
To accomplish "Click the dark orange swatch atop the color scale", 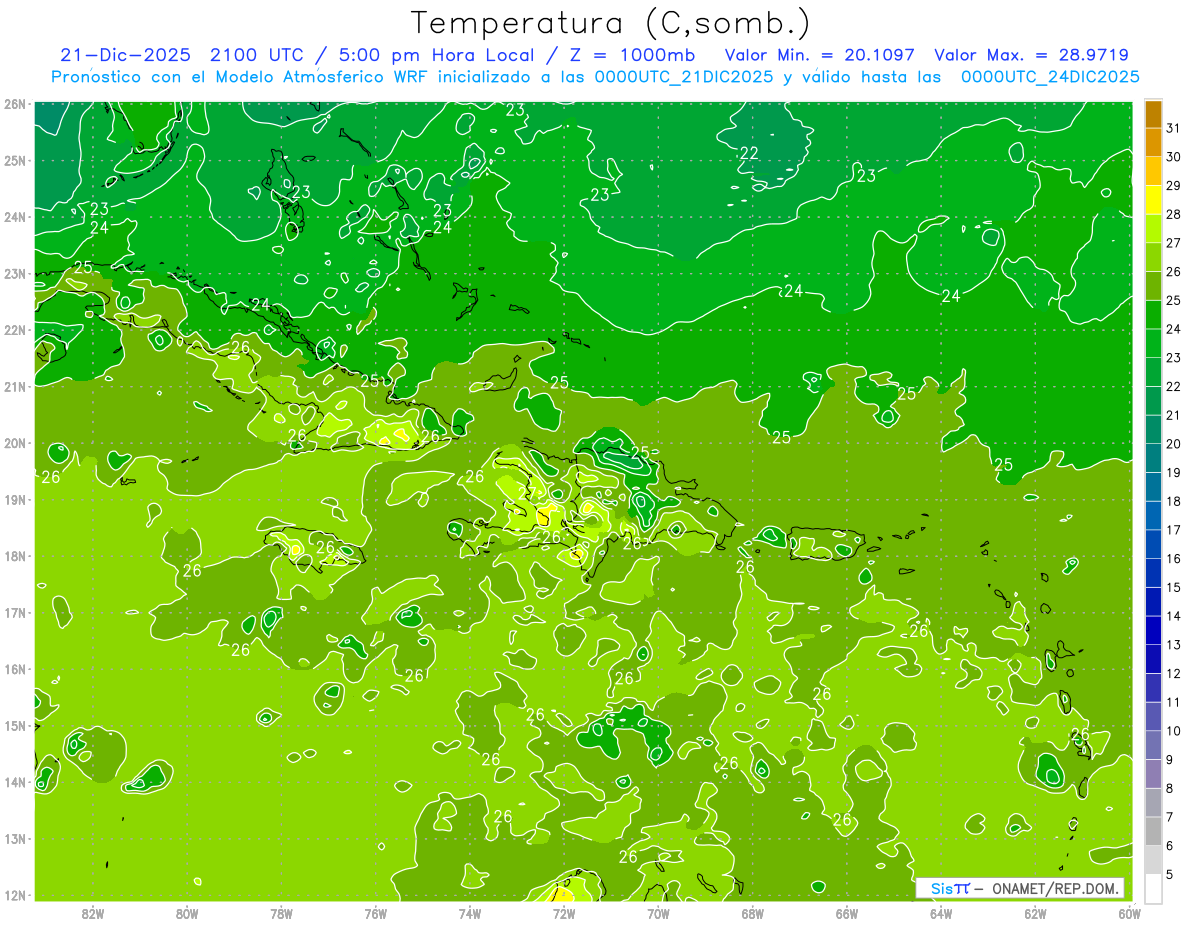I will click(x=1153, y=114).
